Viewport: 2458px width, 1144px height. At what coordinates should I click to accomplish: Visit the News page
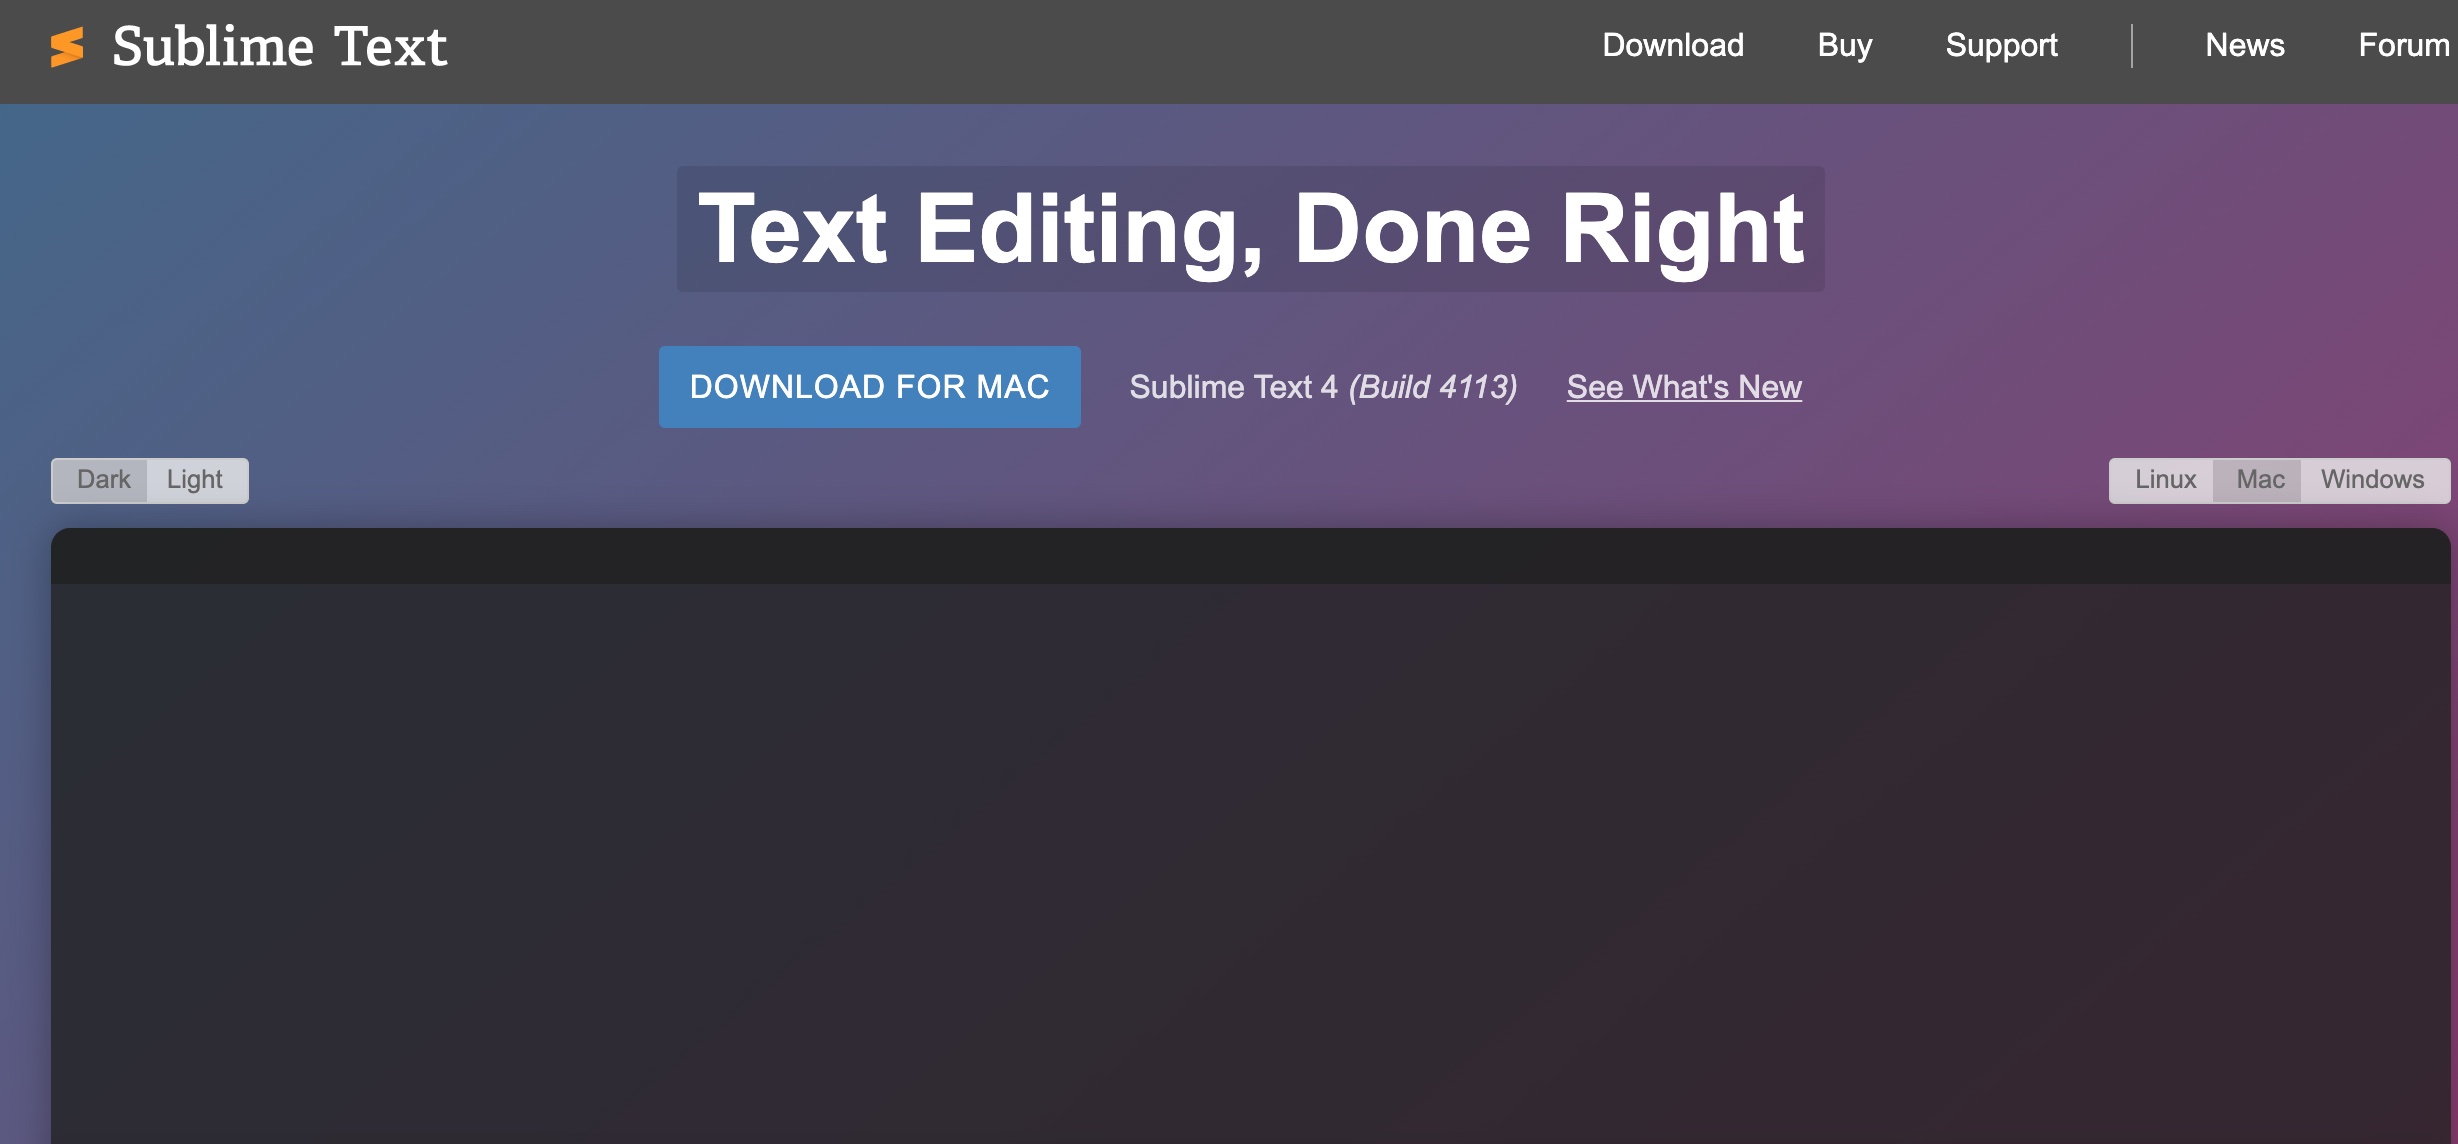pyautogui.click(x=2245, y=45)
